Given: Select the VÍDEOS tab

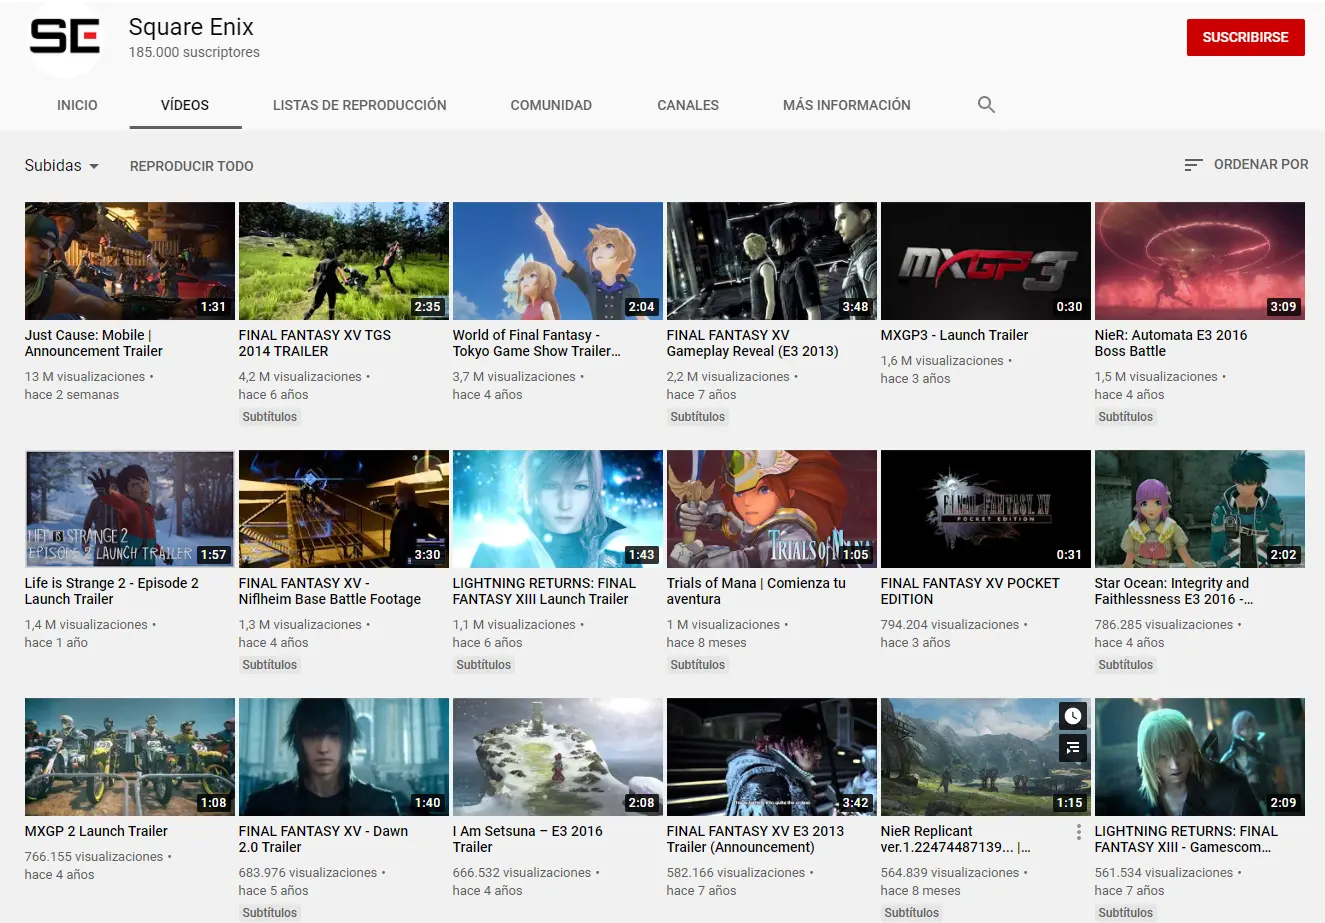Looking at the screenshot, I should 185,105.
